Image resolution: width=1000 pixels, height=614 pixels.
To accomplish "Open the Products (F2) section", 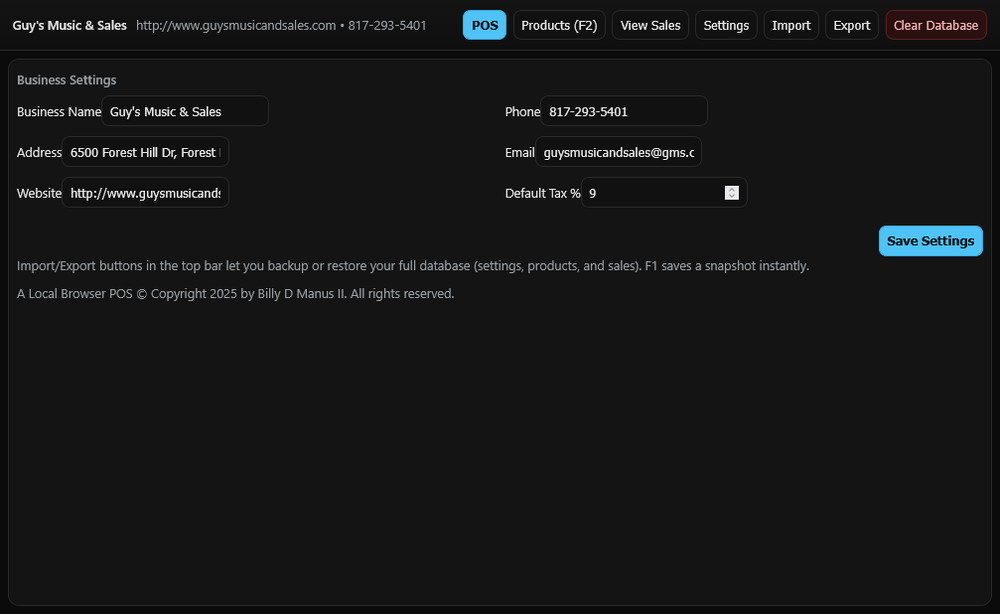I will [558, 24].
